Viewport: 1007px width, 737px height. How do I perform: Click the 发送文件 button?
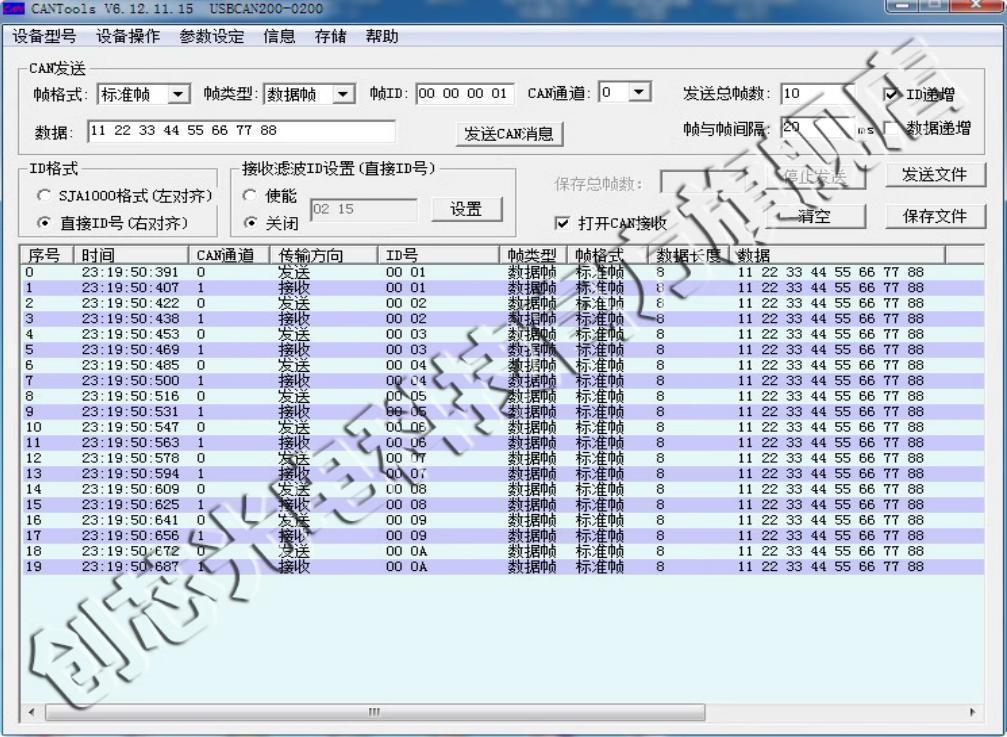coord(934,175)
